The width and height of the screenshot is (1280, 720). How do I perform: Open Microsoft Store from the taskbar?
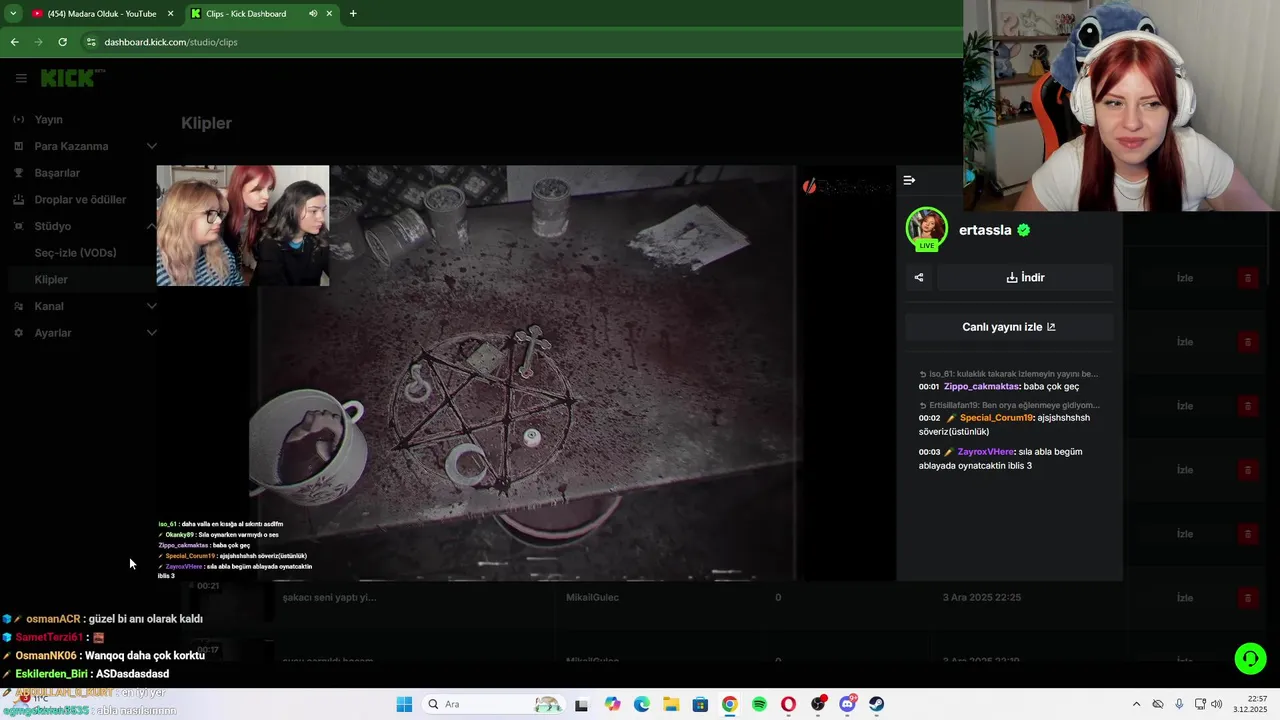pyautogui.click(x=700, y=704)
